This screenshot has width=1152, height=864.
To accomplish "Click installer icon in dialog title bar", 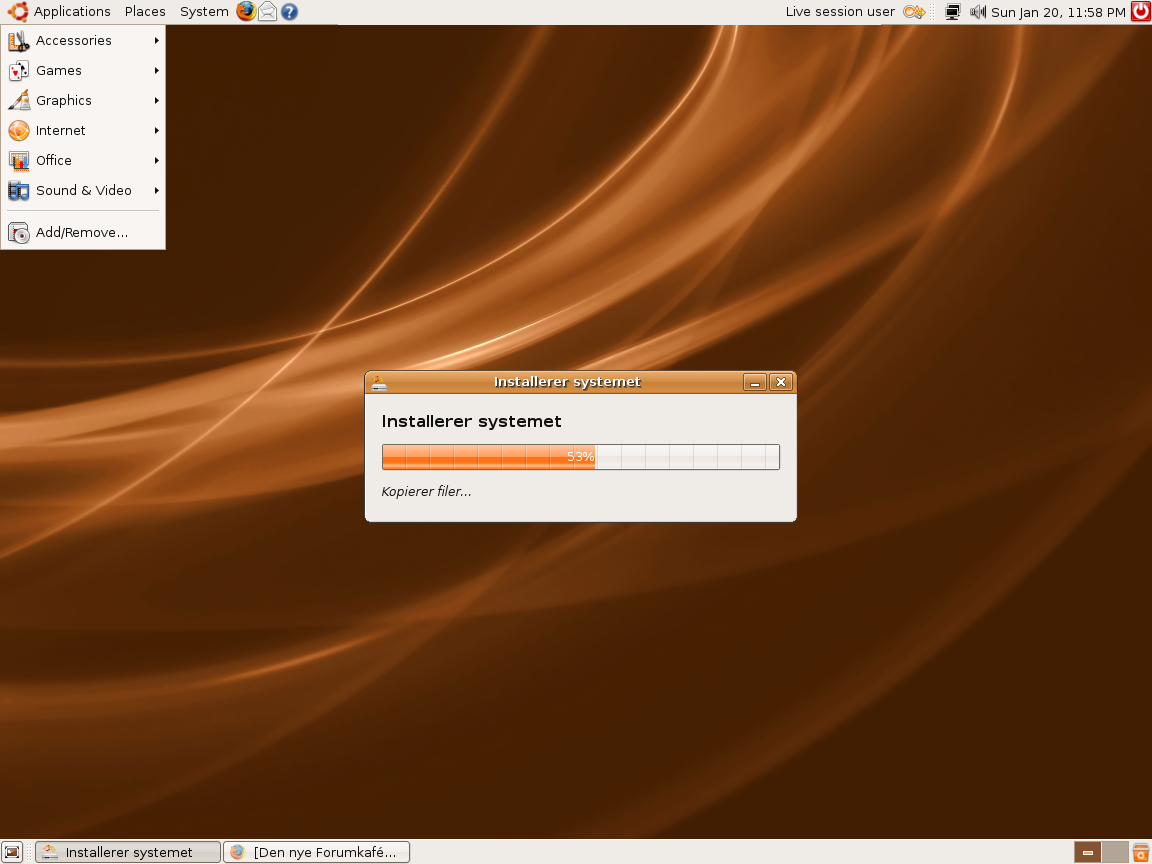I will 379,382.
